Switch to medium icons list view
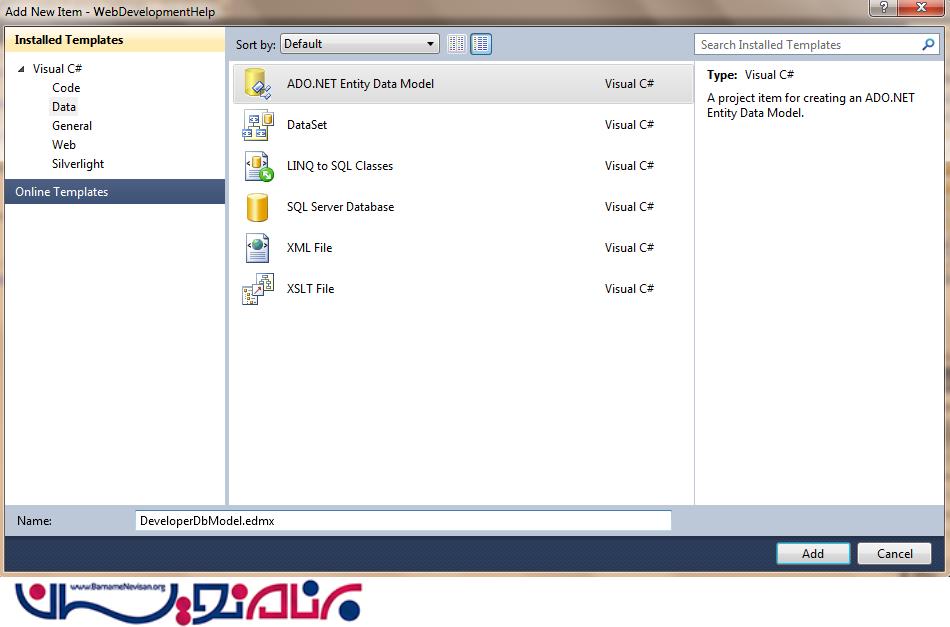The image size is (950, 627). pyautogui.click(x=480, y=44)
